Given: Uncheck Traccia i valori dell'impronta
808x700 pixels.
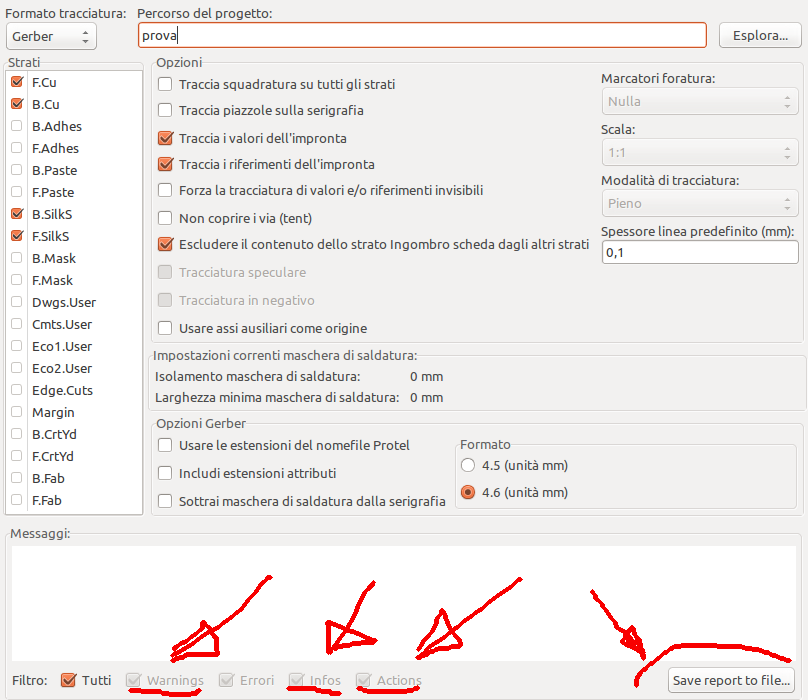Looking at the screenshot, I should click(x=166, y=138).
